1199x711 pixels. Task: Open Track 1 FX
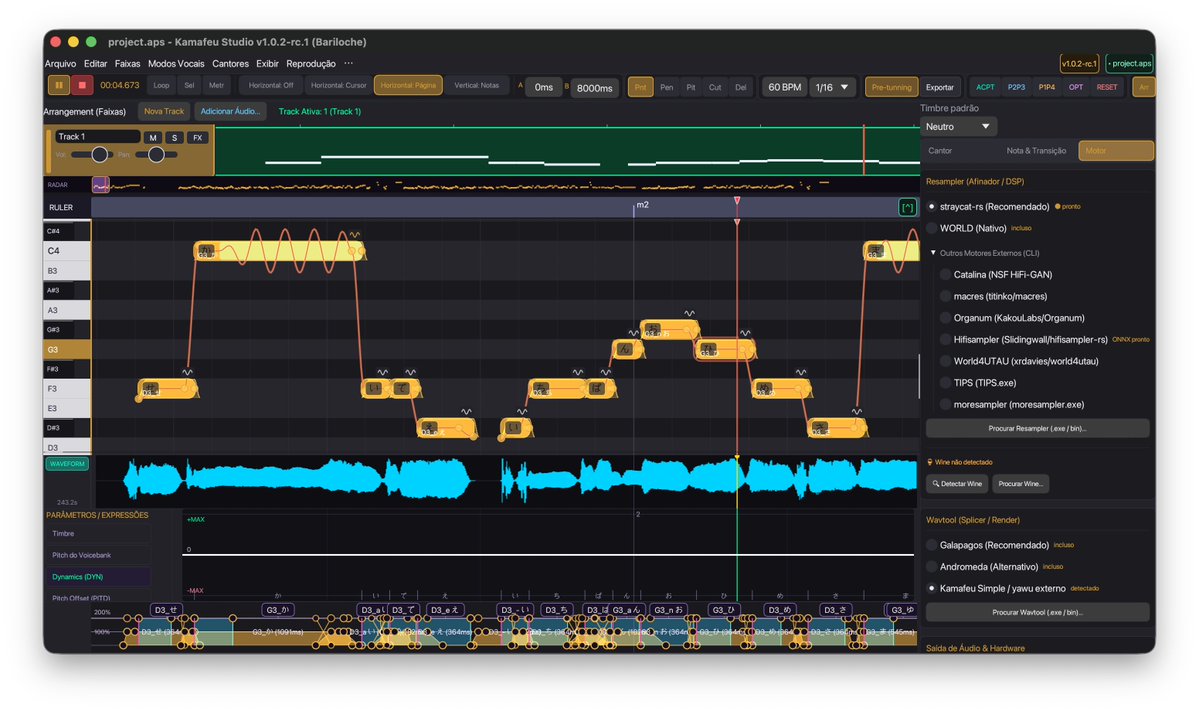(197, 138)
